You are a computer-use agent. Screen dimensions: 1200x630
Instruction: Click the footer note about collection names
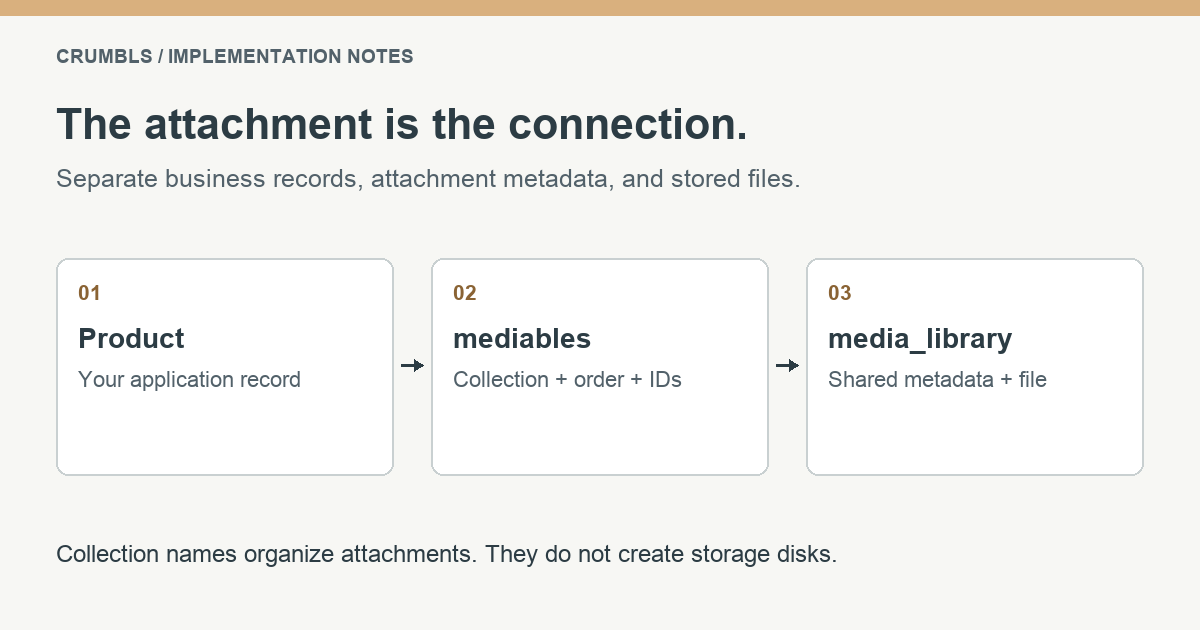[x=446, y=554]
